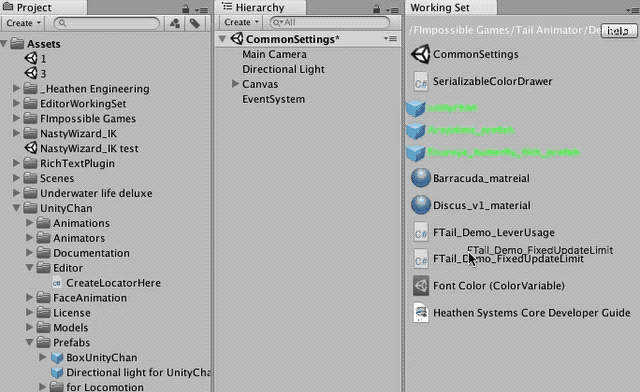This screenshot has width=640, height=392.
Task: Expand the BoxUnityChan prefab
Action: (42, 357)
